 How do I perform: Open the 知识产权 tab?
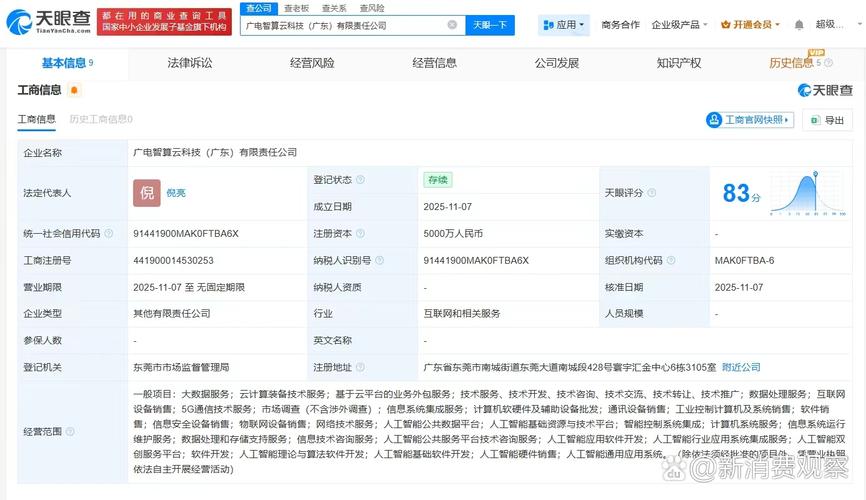click(x=679, y=63)
